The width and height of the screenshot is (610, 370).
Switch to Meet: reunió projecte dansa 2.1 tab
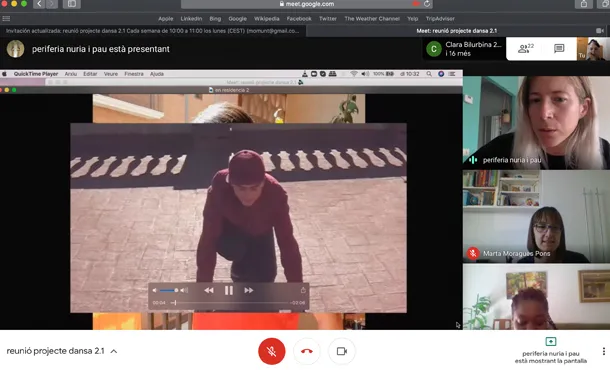tap(458, 31)
